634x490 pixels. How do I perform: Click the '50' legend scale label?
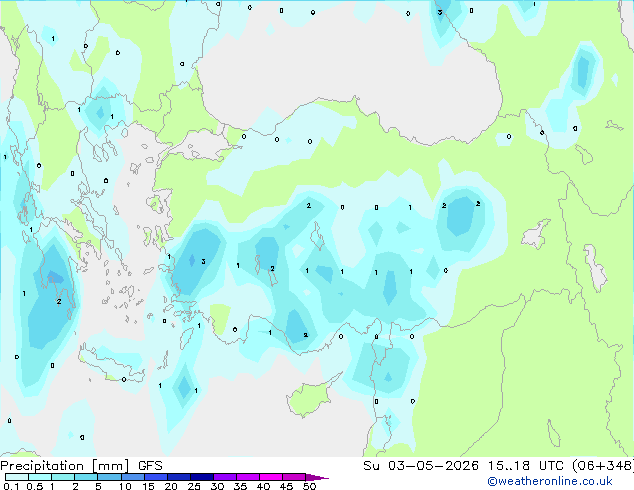click(x=310, y=486)
